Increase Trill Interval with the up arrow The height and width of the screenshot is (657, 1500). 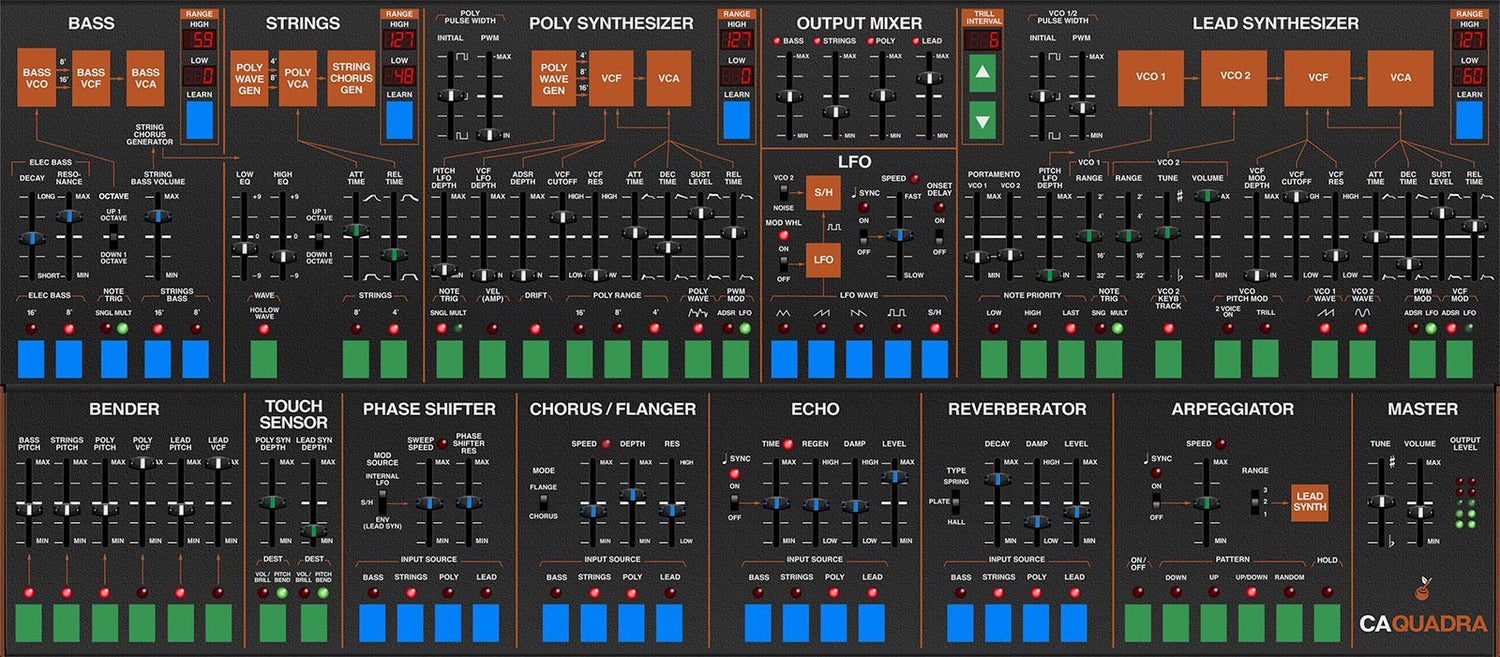coord(981,74)
